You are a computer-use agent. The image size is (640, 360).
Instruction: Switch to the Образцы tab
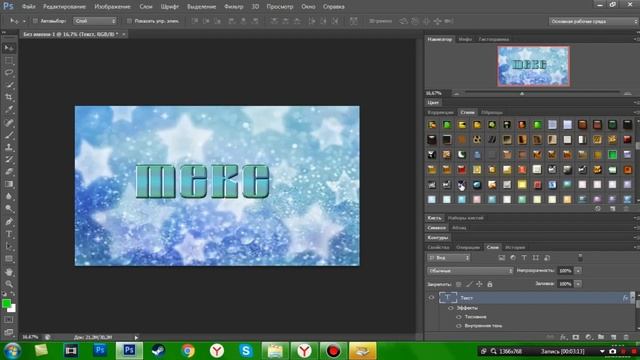492,112
